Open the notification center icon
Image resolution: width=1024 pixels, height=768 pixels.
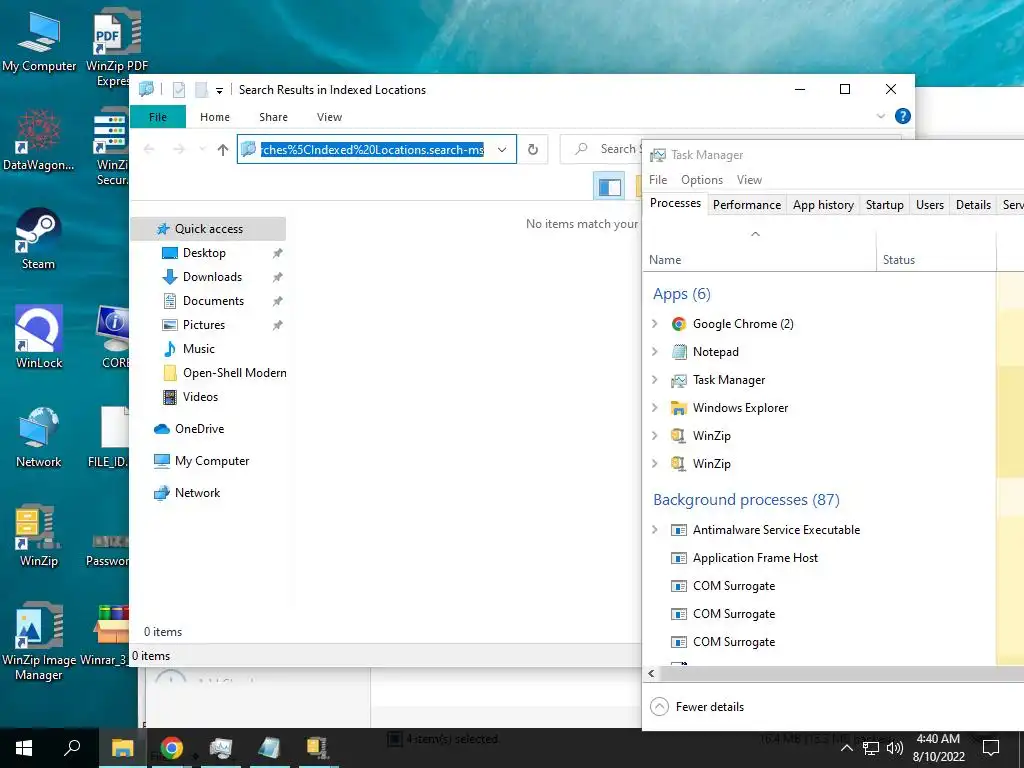click(991, 748)
